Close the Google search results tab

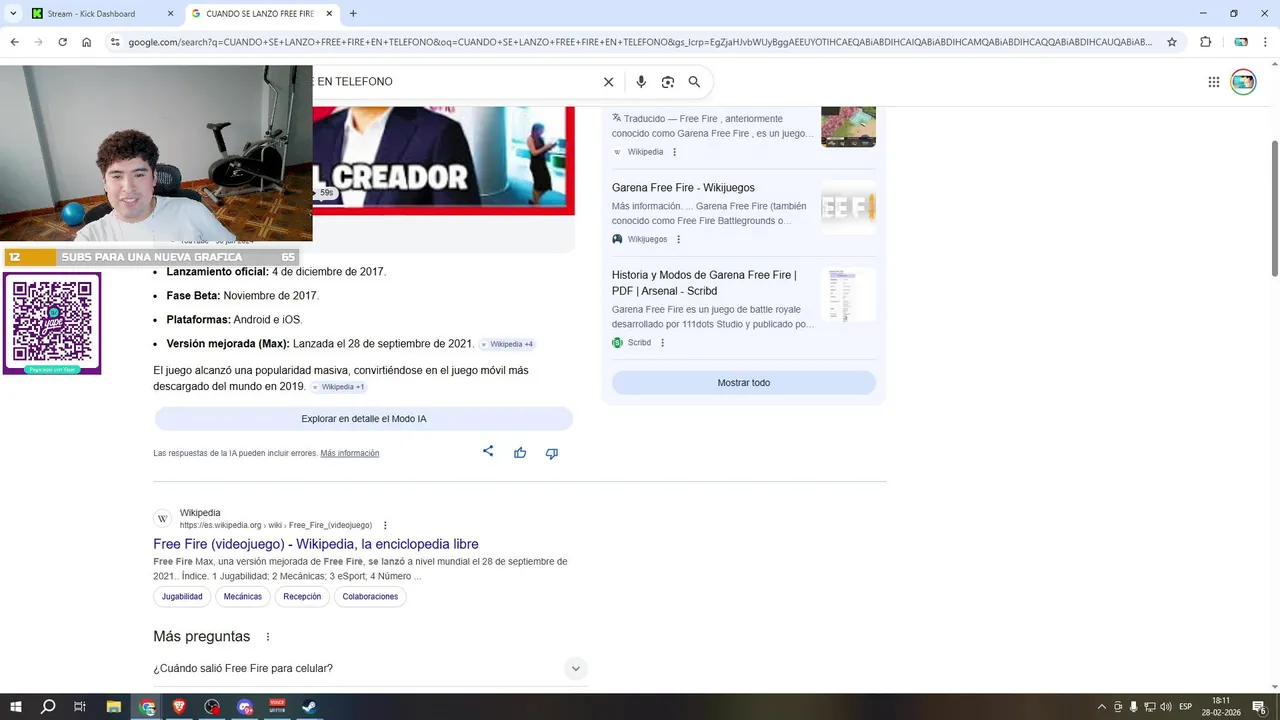pyautogui.click(x=329, y=14)
